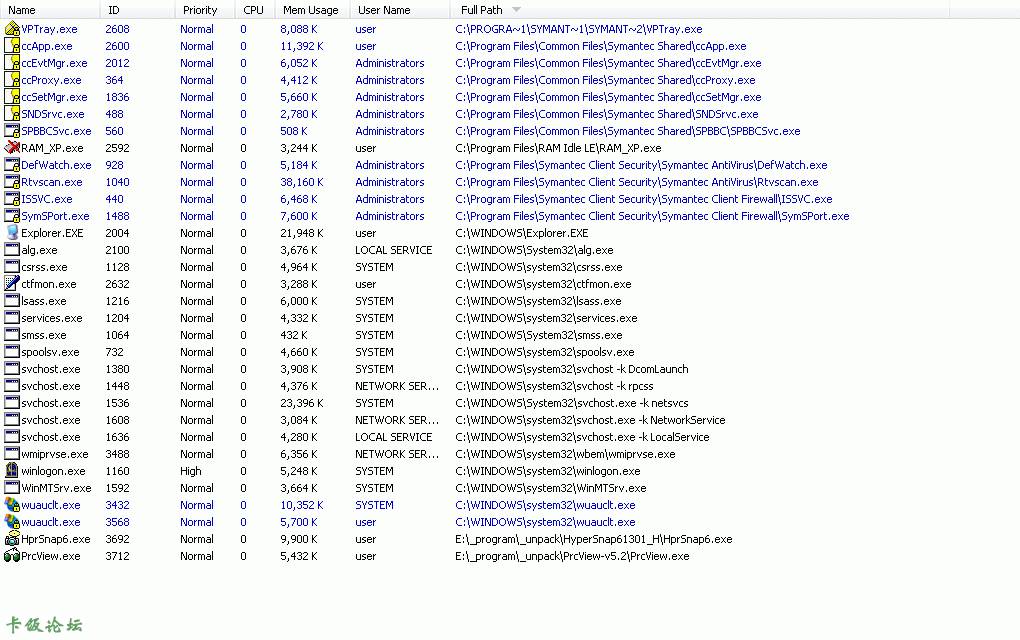Sort by the ID column header
1020x640 pixels.
pyautogui.click(x=137, y=10)
